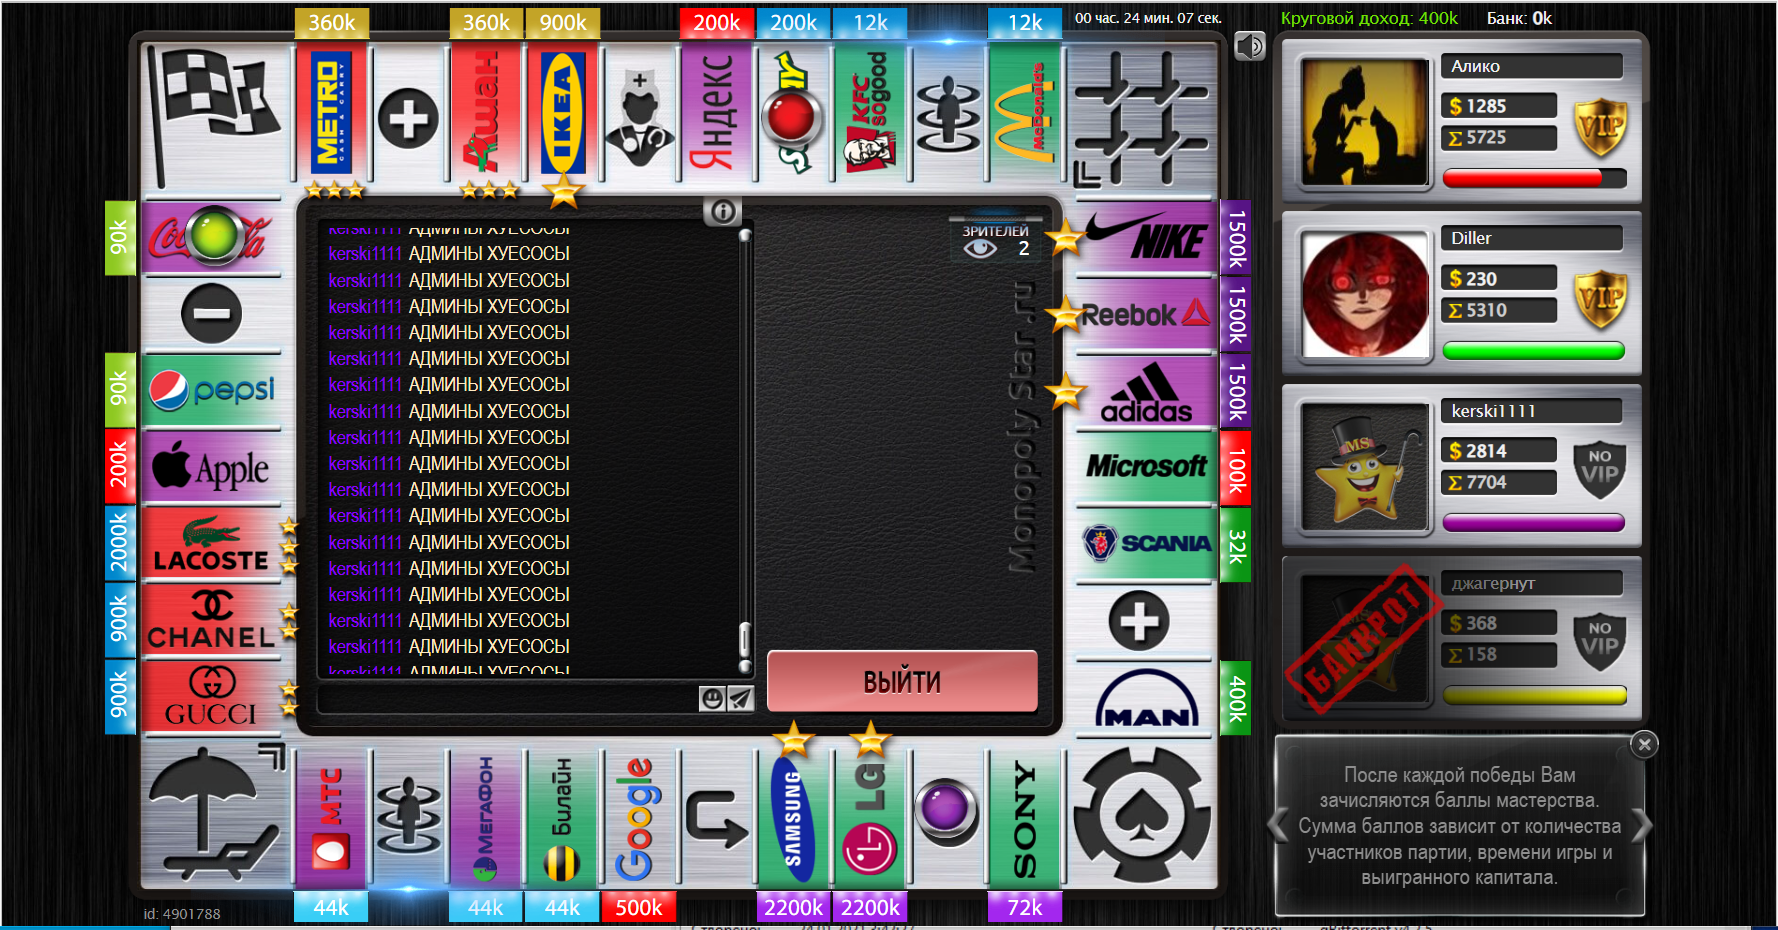
Task: Select the Scania property cell
Action: point(1146,544)
